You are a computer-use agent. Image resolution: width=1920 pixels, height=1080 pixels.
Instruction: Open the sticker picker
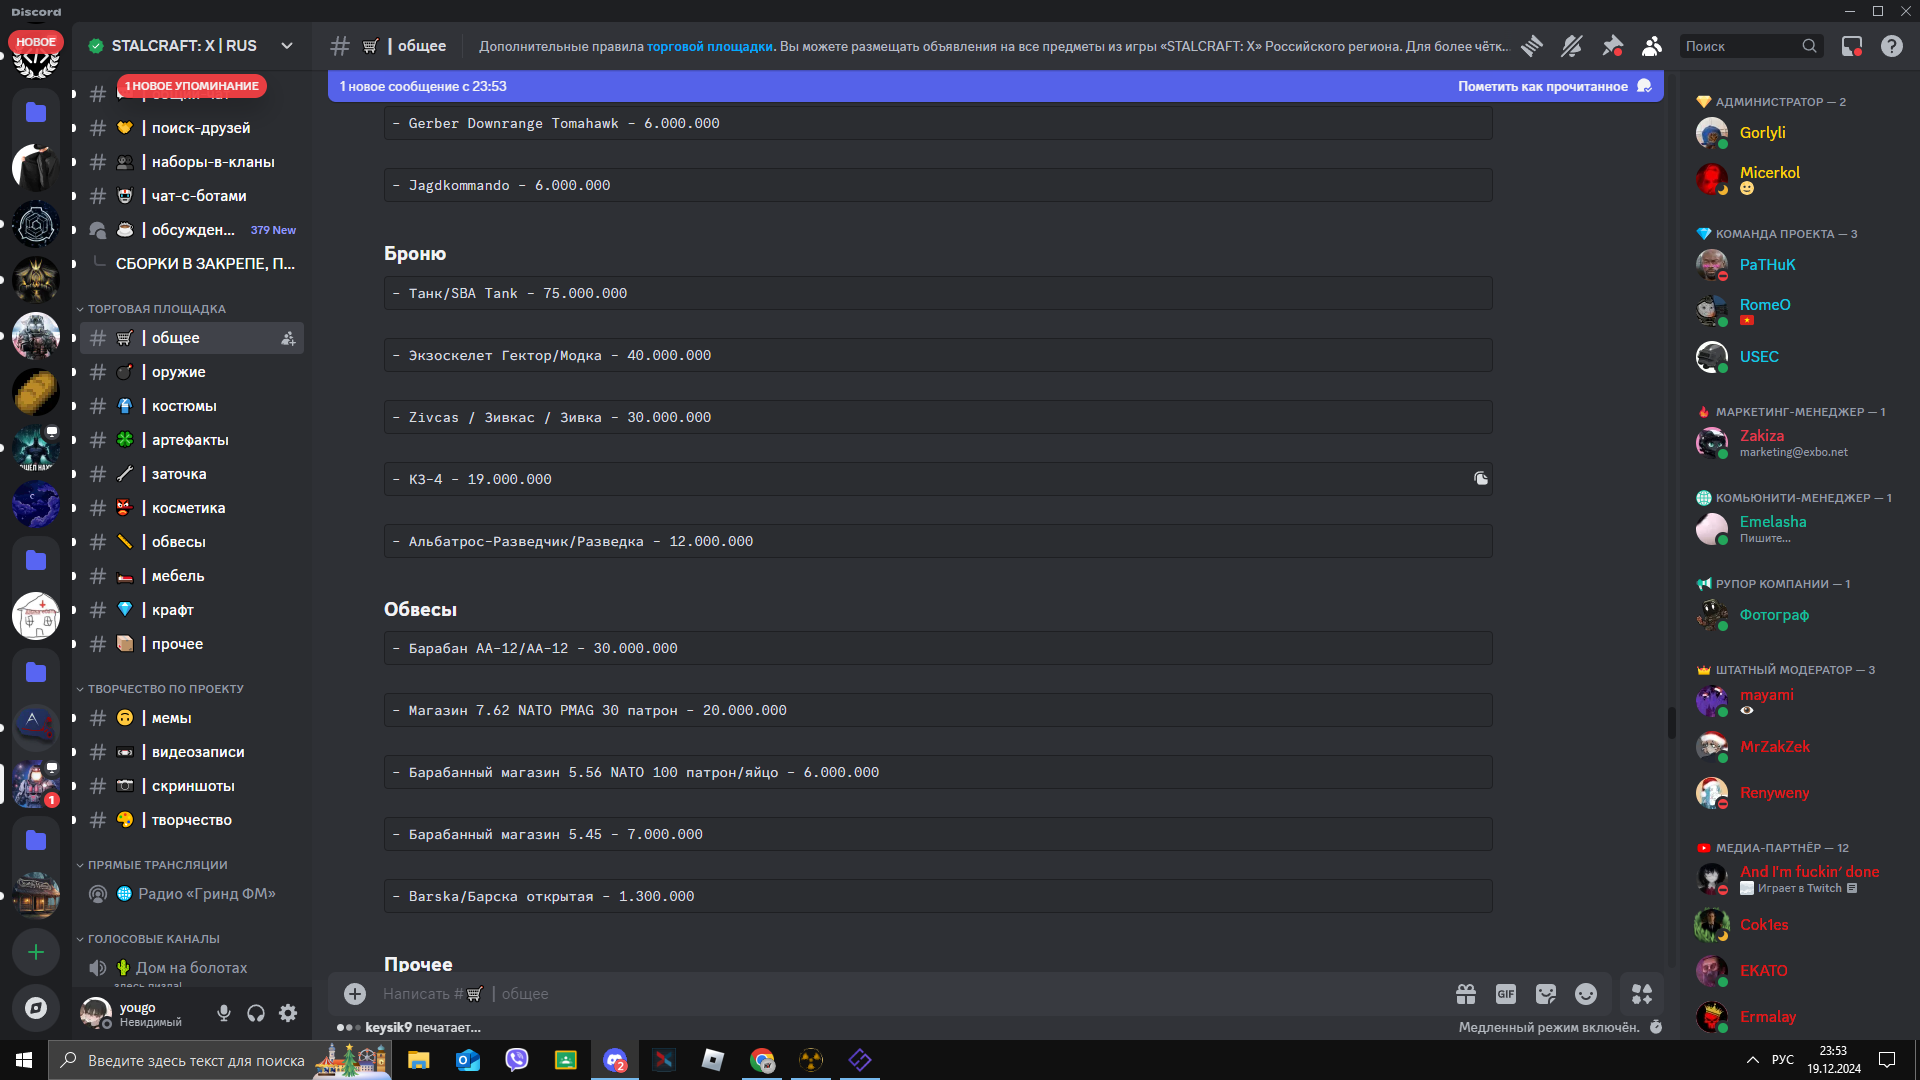point(1546,994)
